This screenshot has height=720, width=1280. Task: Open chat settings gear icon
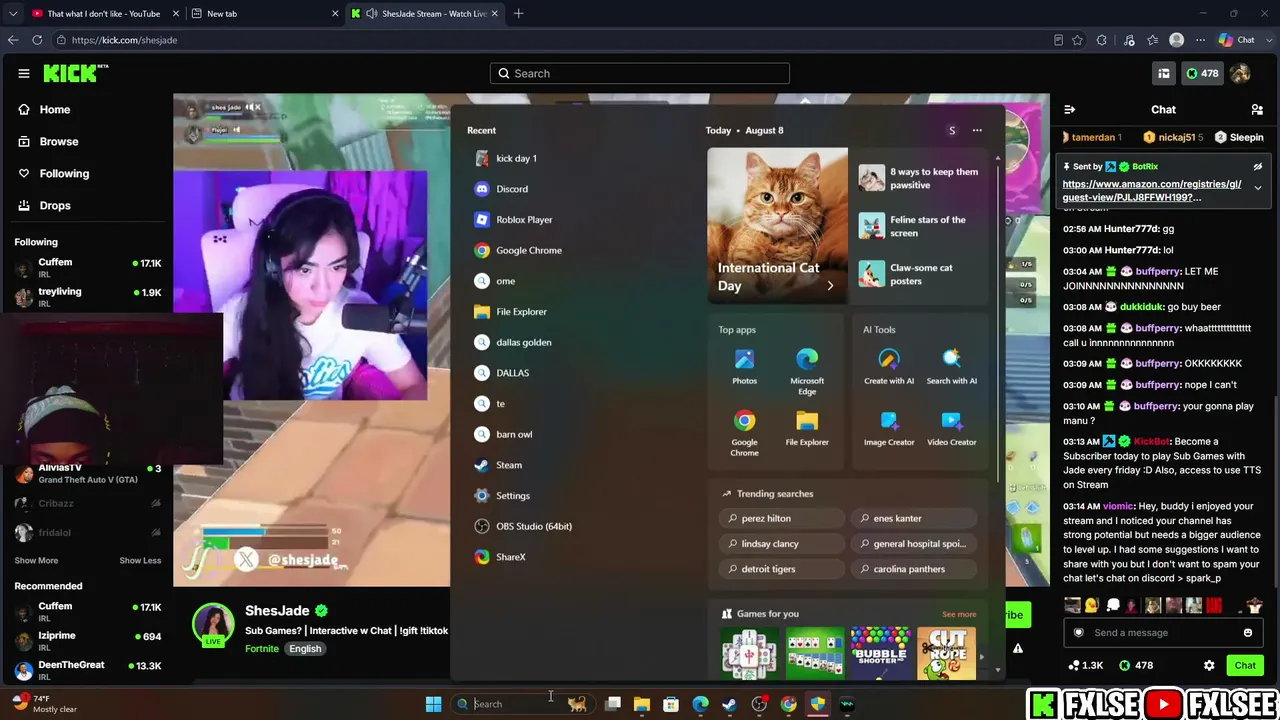click(1209, 665)
